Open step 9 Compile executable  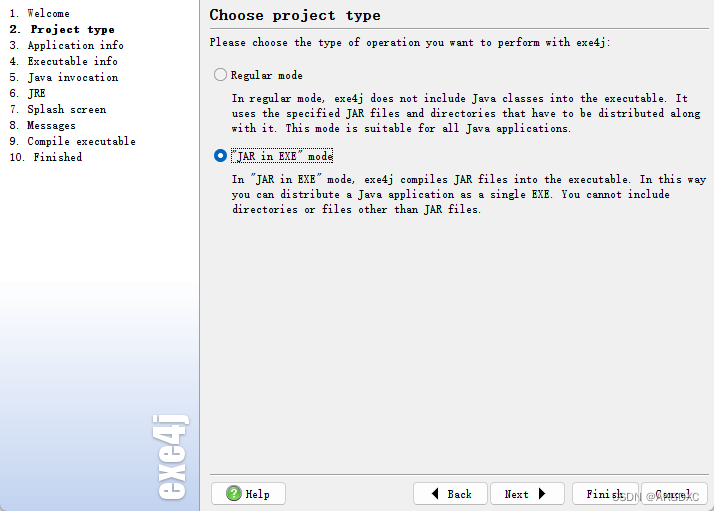[72, 141]
